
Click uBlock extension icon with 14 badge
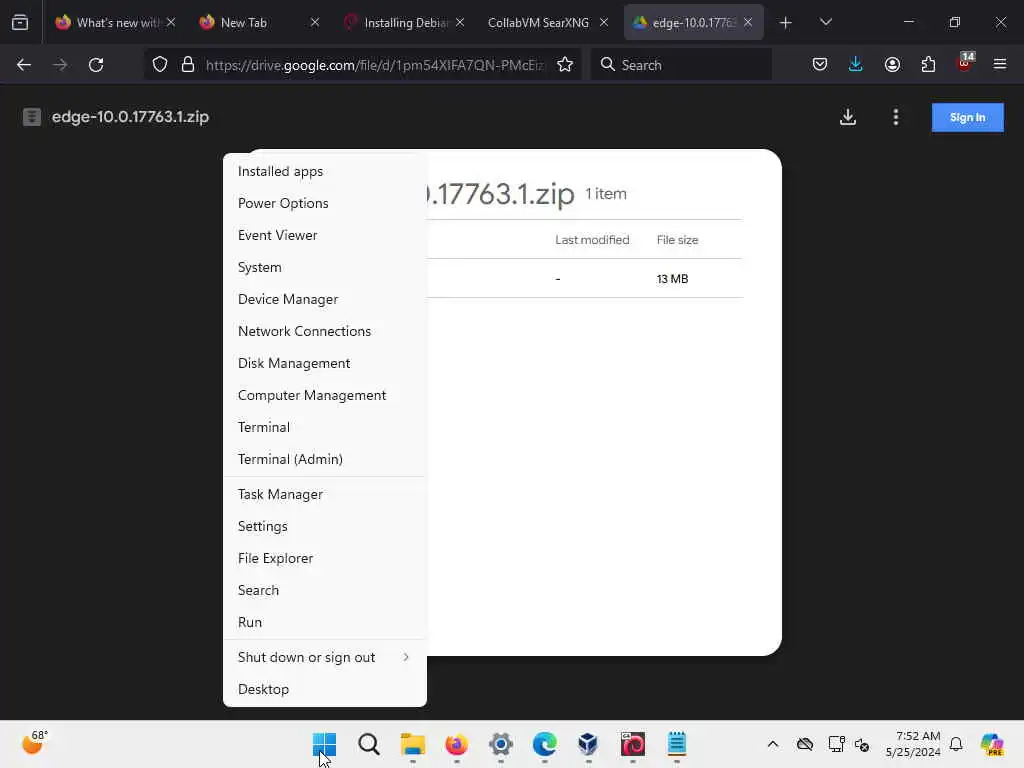tap(965, 63)
